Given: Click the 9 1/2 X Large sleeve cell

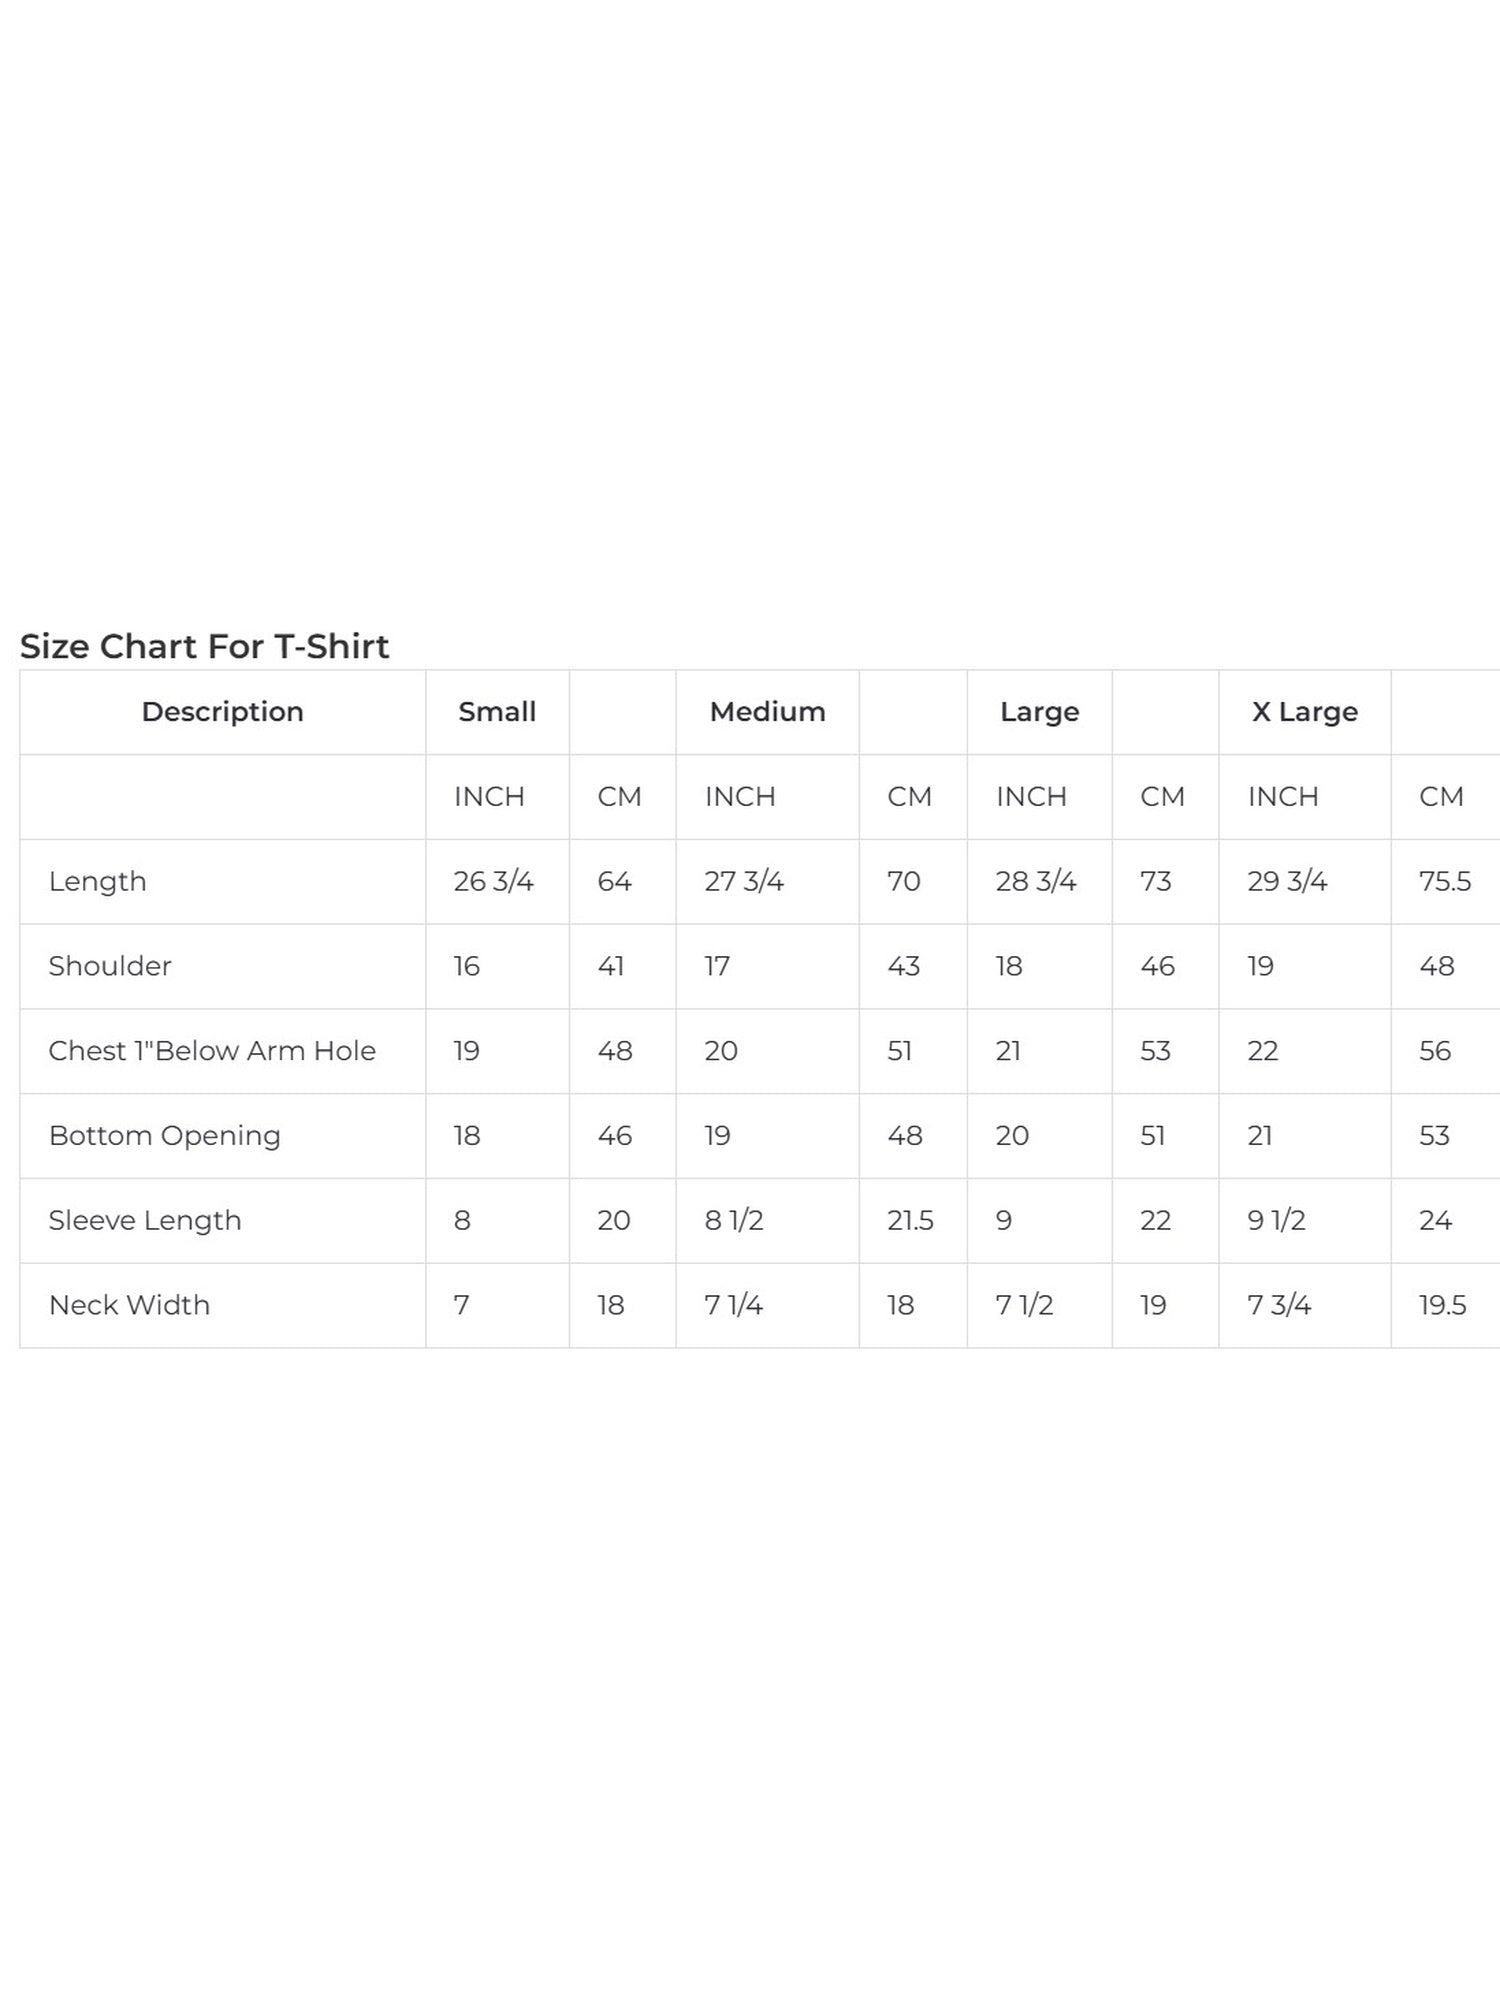Looking at the screenshot, I should (1276, 1220).
